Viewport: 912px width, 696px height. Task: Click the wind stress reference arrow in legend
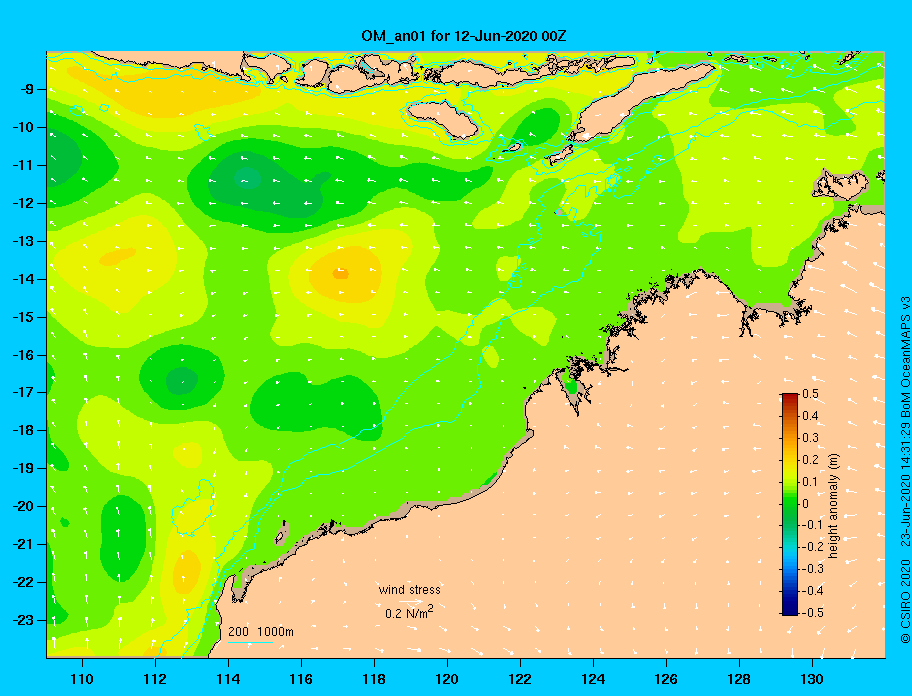411,601
